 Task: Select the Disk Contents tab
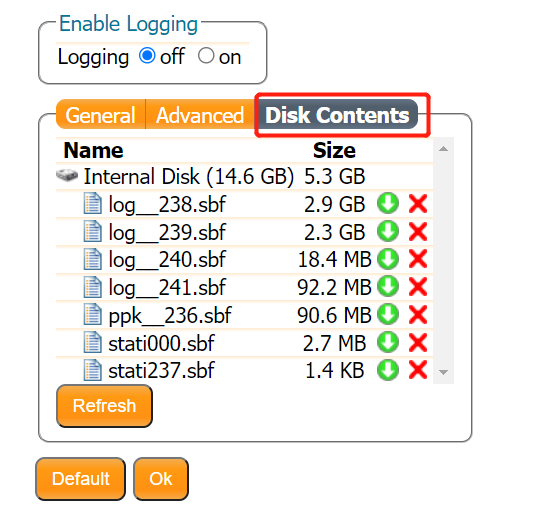click(337, 114)
